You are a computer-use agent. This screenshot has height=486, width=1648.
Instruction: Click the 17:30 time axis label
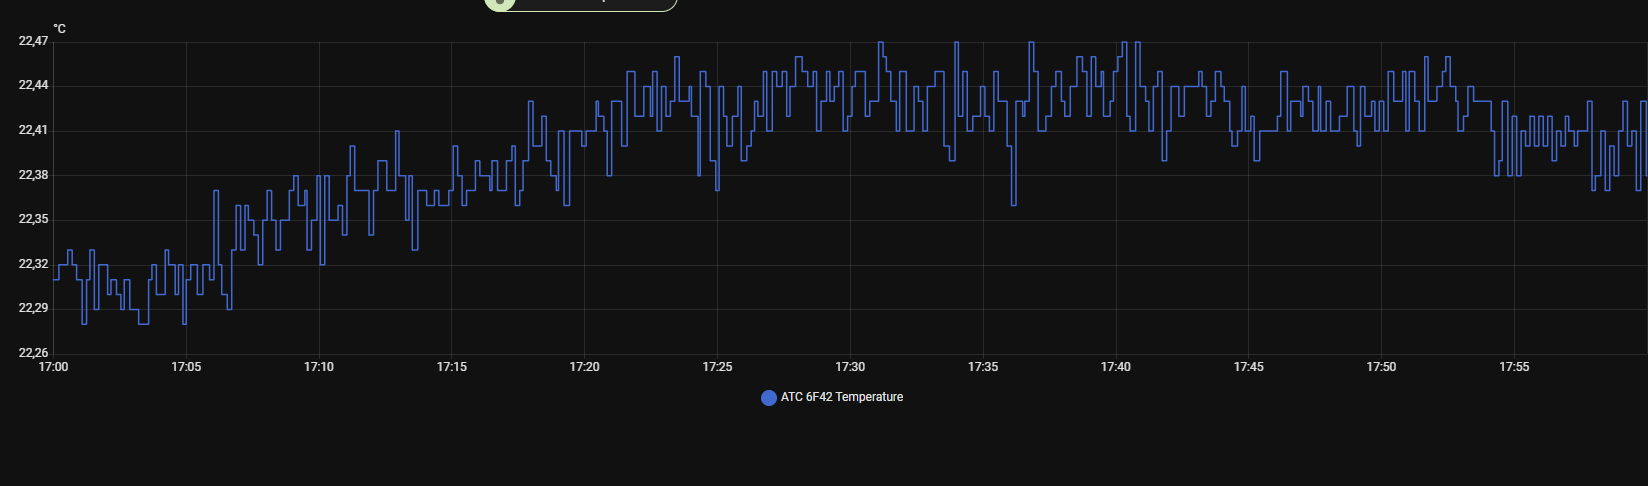point(850,367)
